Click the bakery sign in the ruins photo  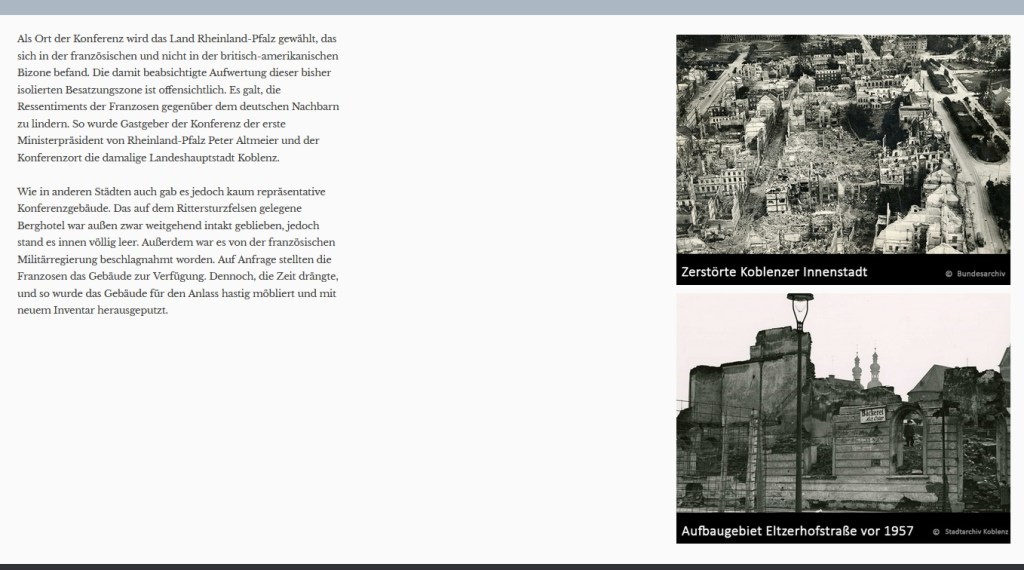point(874,415)
